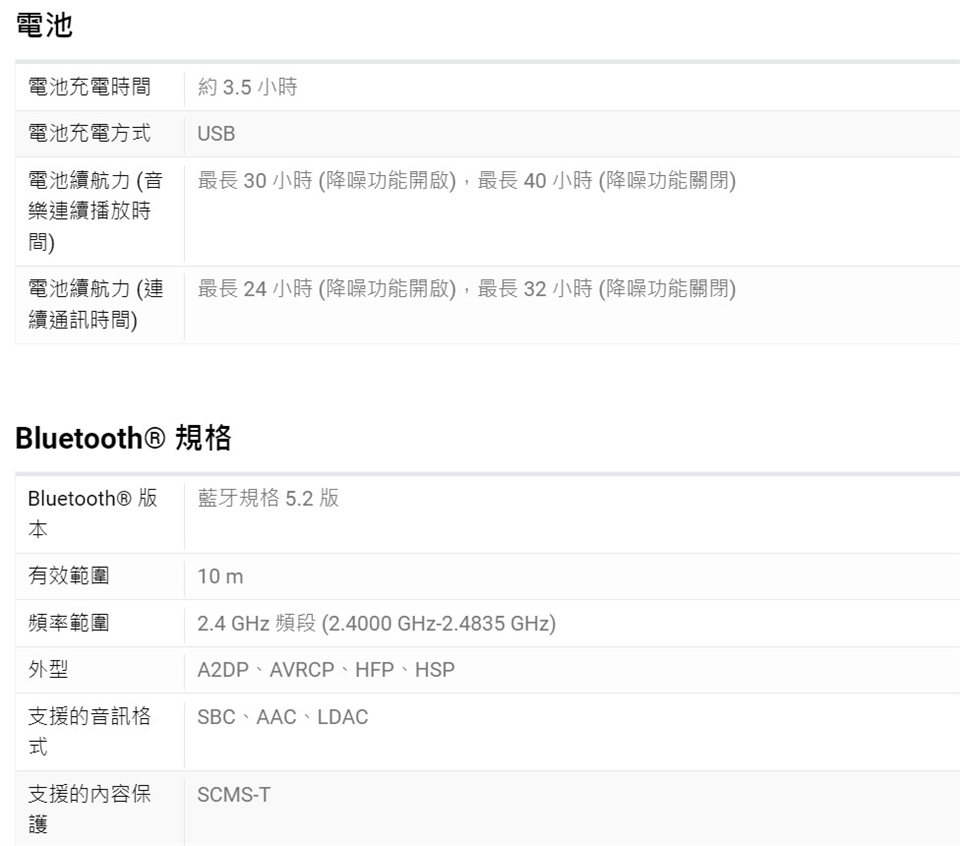Click the Bluetooth® 規格 section heading
The image size is (960, 846).
123,438
